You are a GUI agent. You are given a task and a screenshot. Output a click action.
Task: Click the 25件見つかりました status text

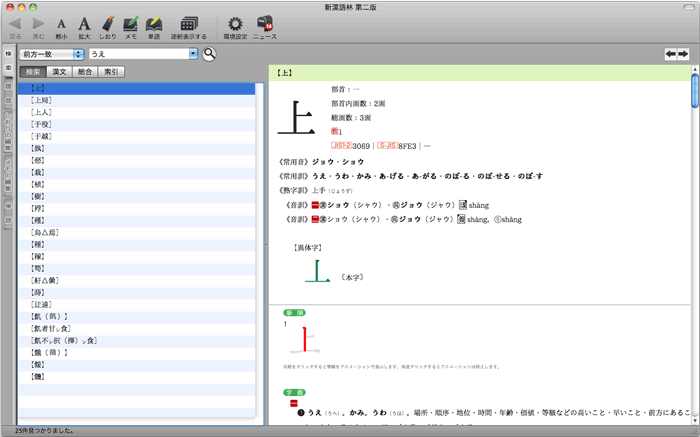tap(44, 431)
